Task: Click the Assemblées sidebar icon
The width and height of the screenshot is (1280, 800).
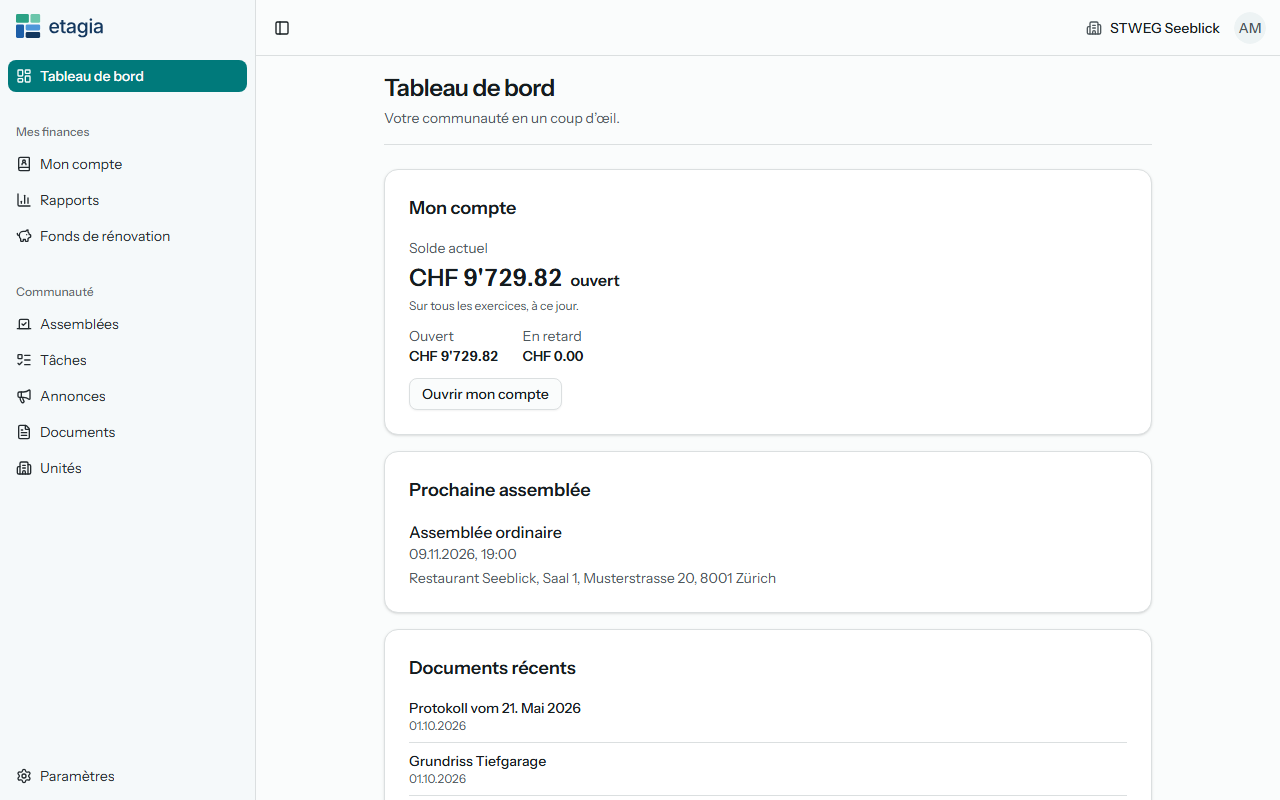Action: tap(24, 324)
